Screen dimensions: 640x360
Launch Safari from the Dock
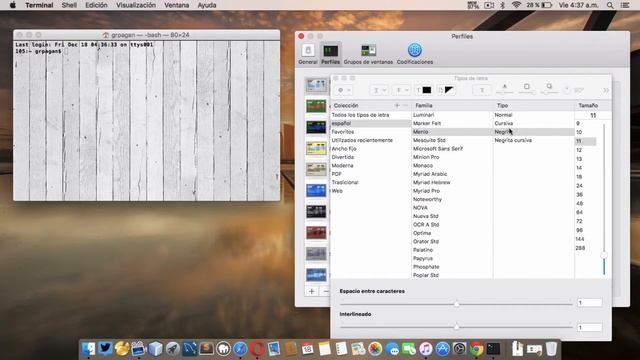coord(240,349)
